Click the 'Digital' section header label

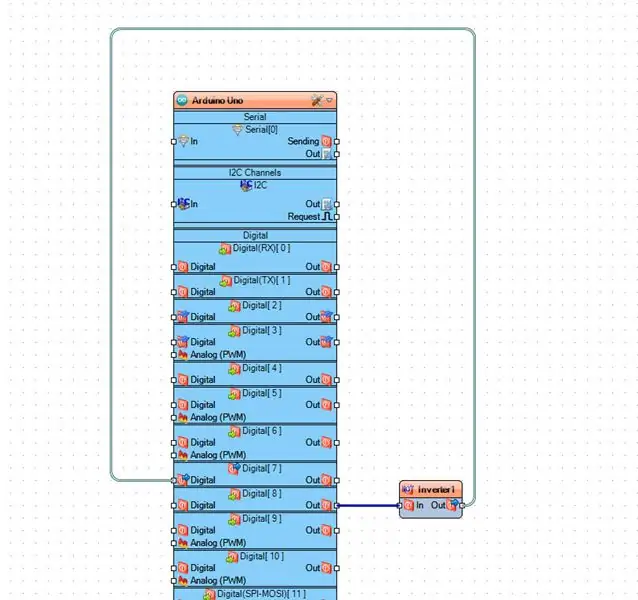pyautogui.click(x=255, y=235)
